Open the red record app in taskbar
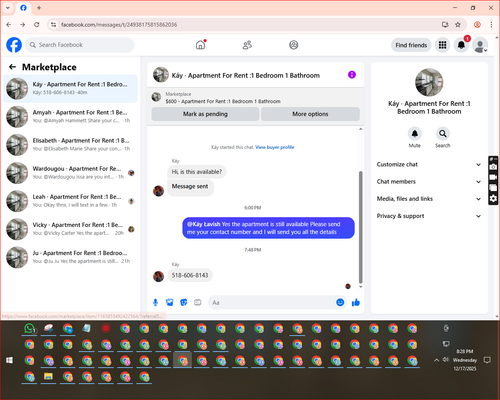The image size is (500, 400). point(106,329)
